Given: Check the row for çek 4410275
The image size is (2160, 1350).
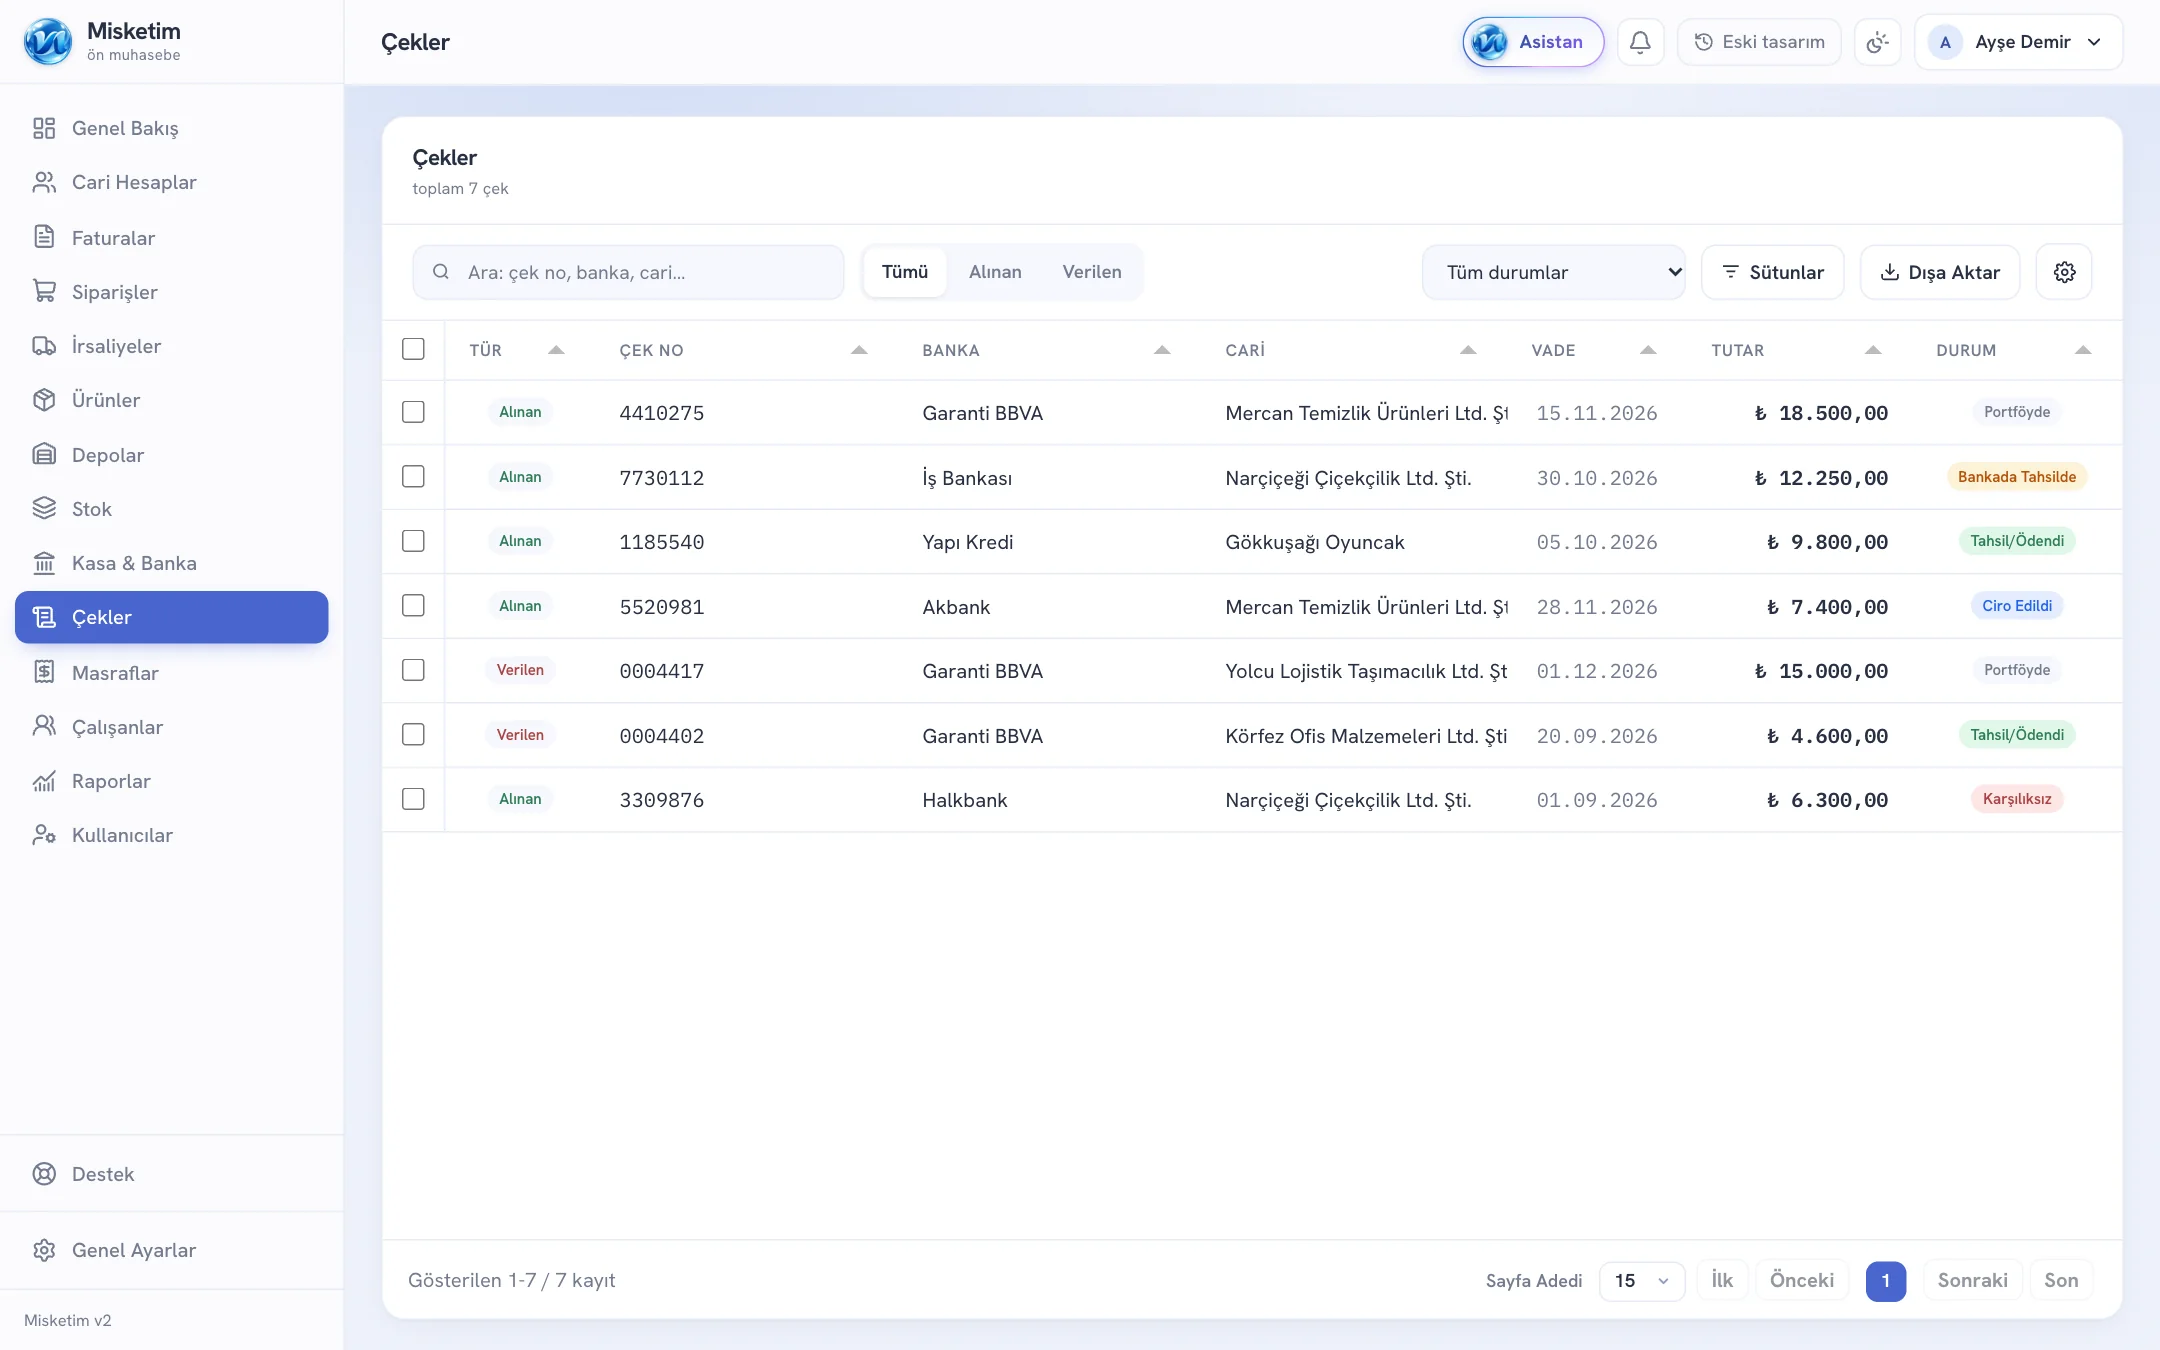Looking at the screenshot, I should (413, 412).
